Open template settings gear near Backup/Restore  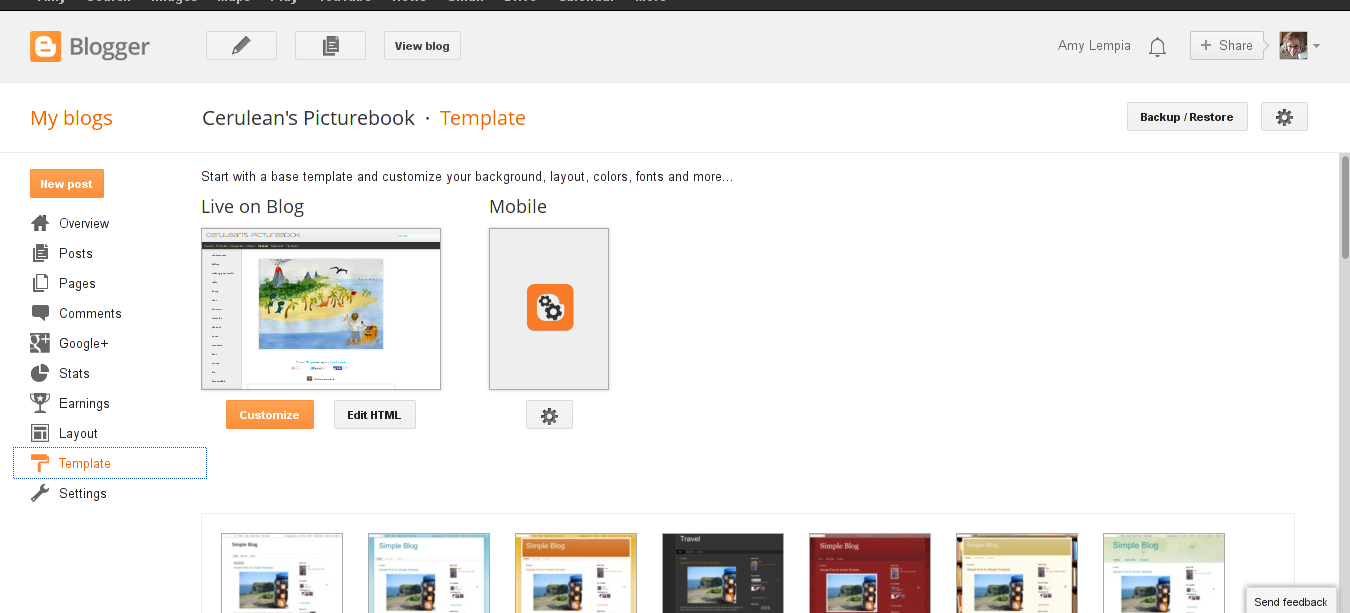(1284, 116)
